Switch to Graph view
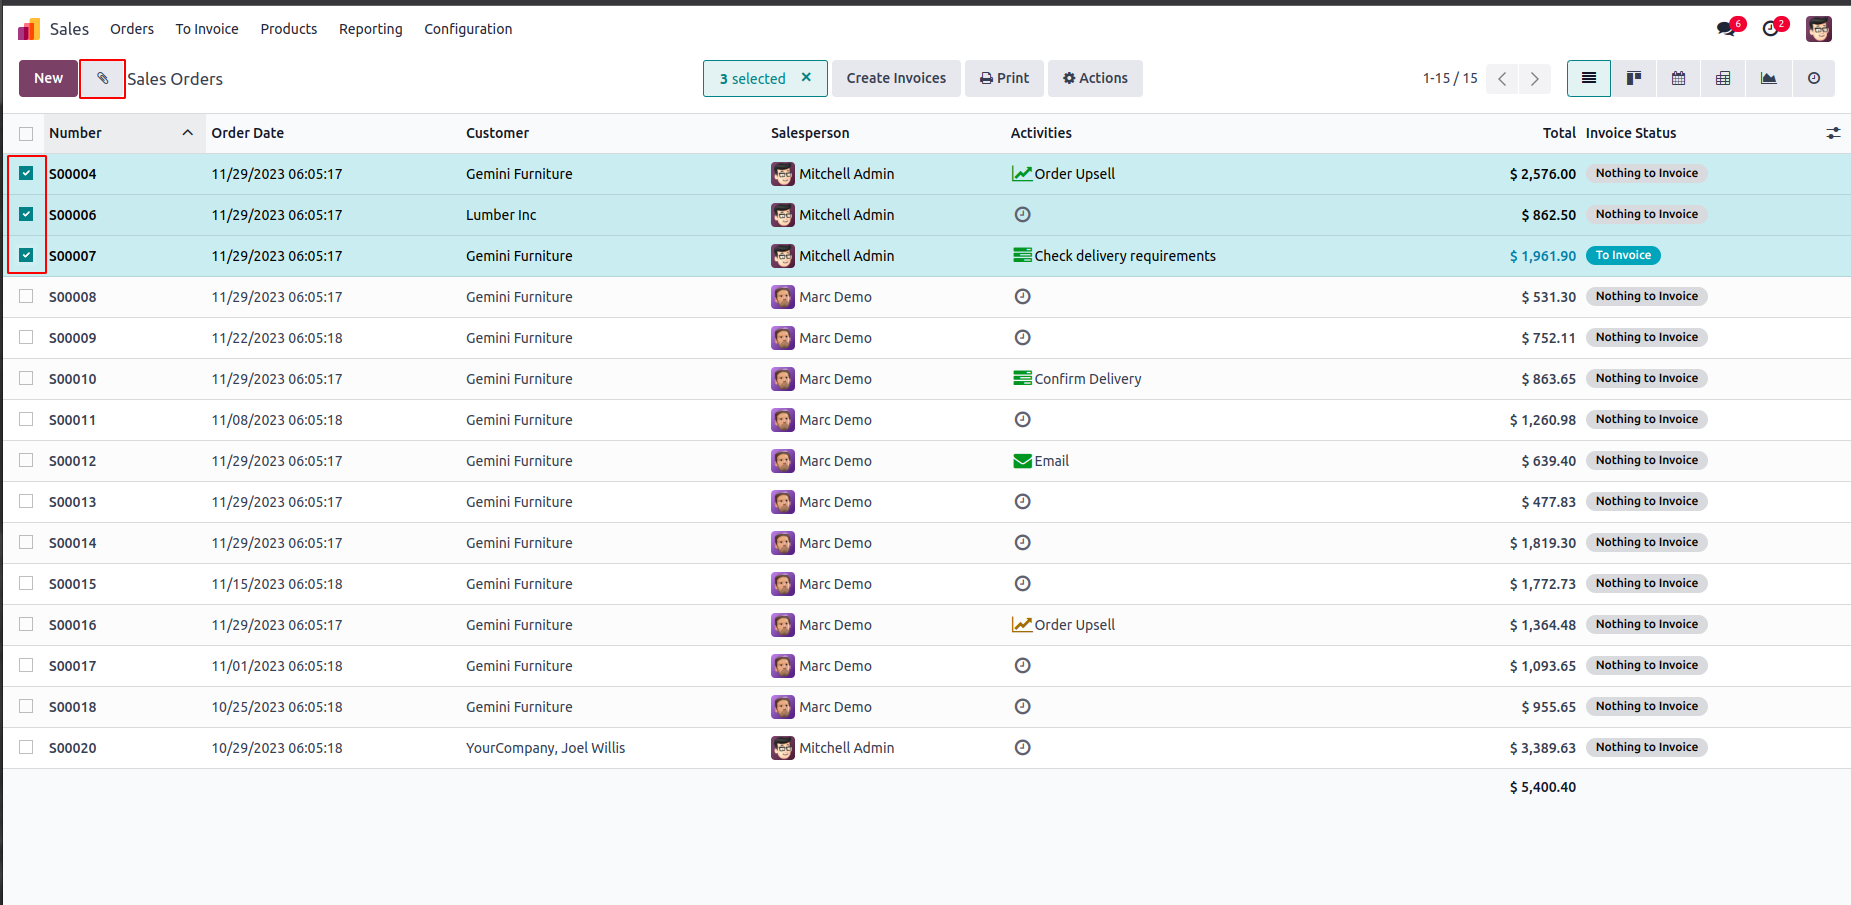 [1768, 78]
